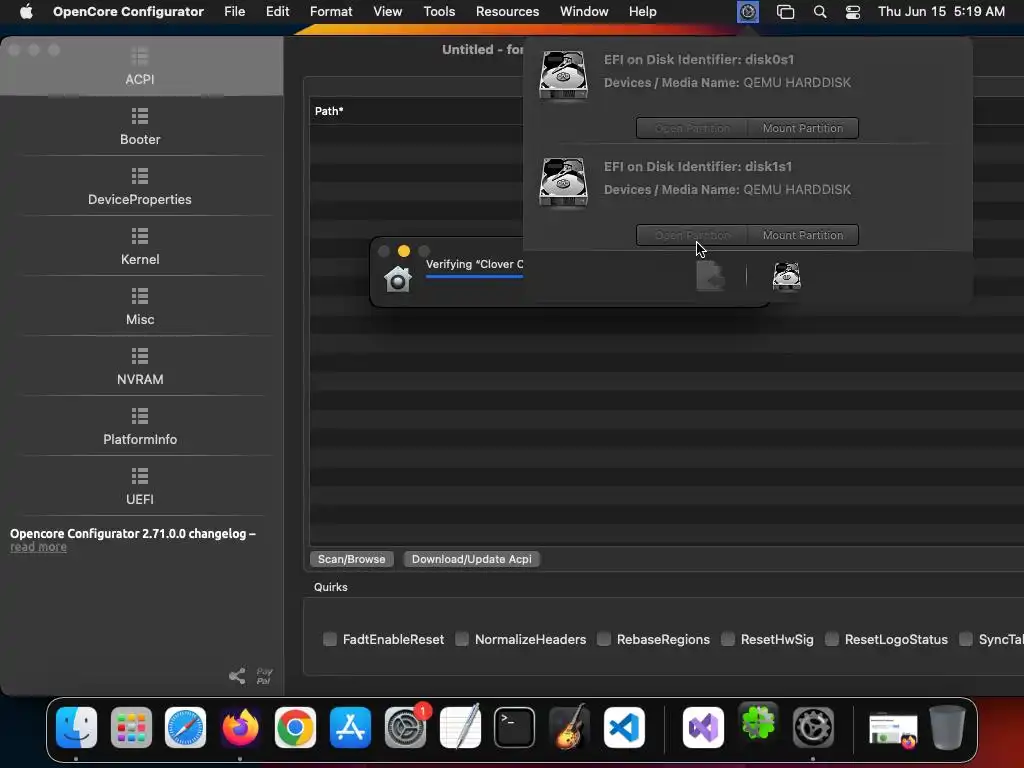Click Download/Update Acpi button
This screenshot has width=1024, height=768.
pos(472,559)
